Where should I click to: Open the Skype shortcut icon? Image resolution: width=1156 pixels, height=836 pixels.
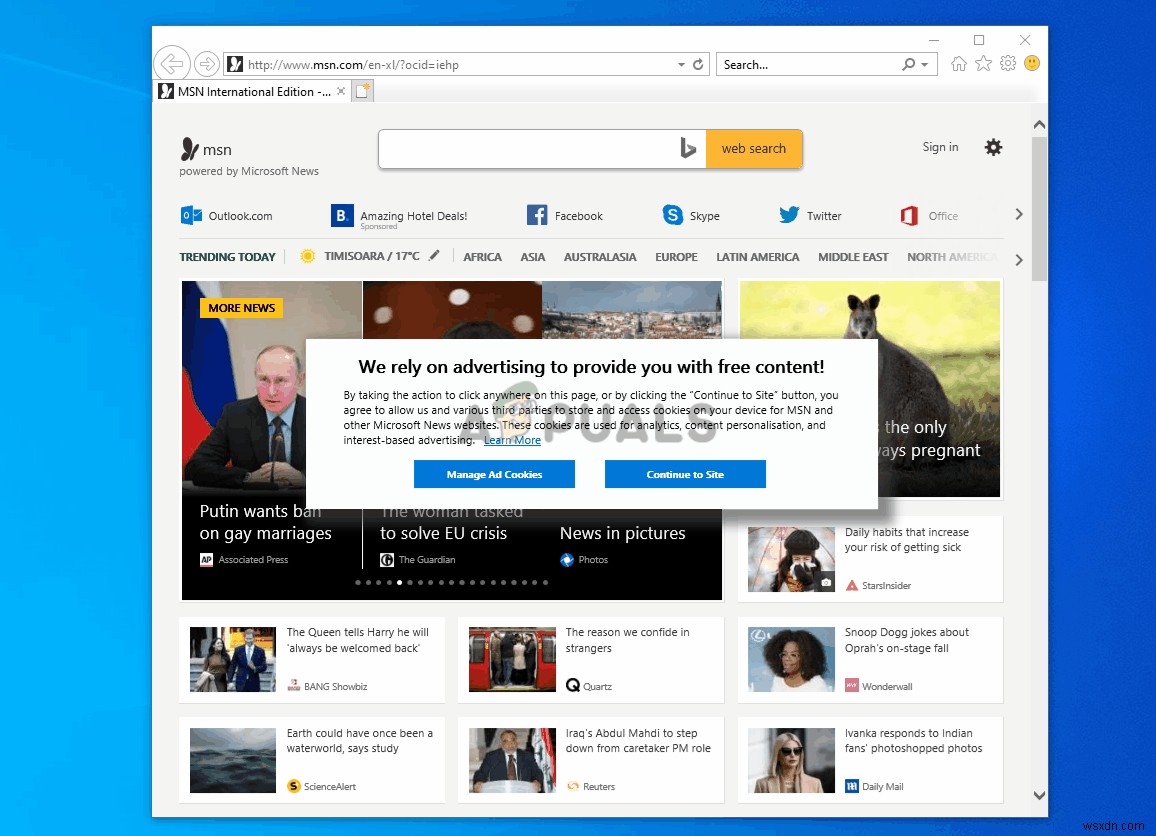point(672,215)
